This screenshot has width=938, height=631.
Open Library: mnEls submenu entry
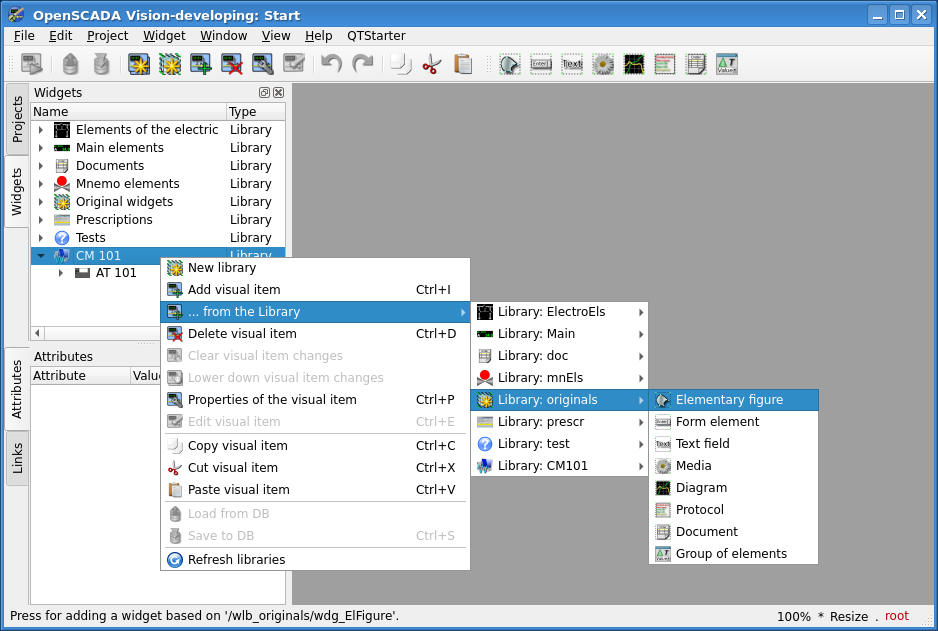pyautogui.click(x=540, y=378)
